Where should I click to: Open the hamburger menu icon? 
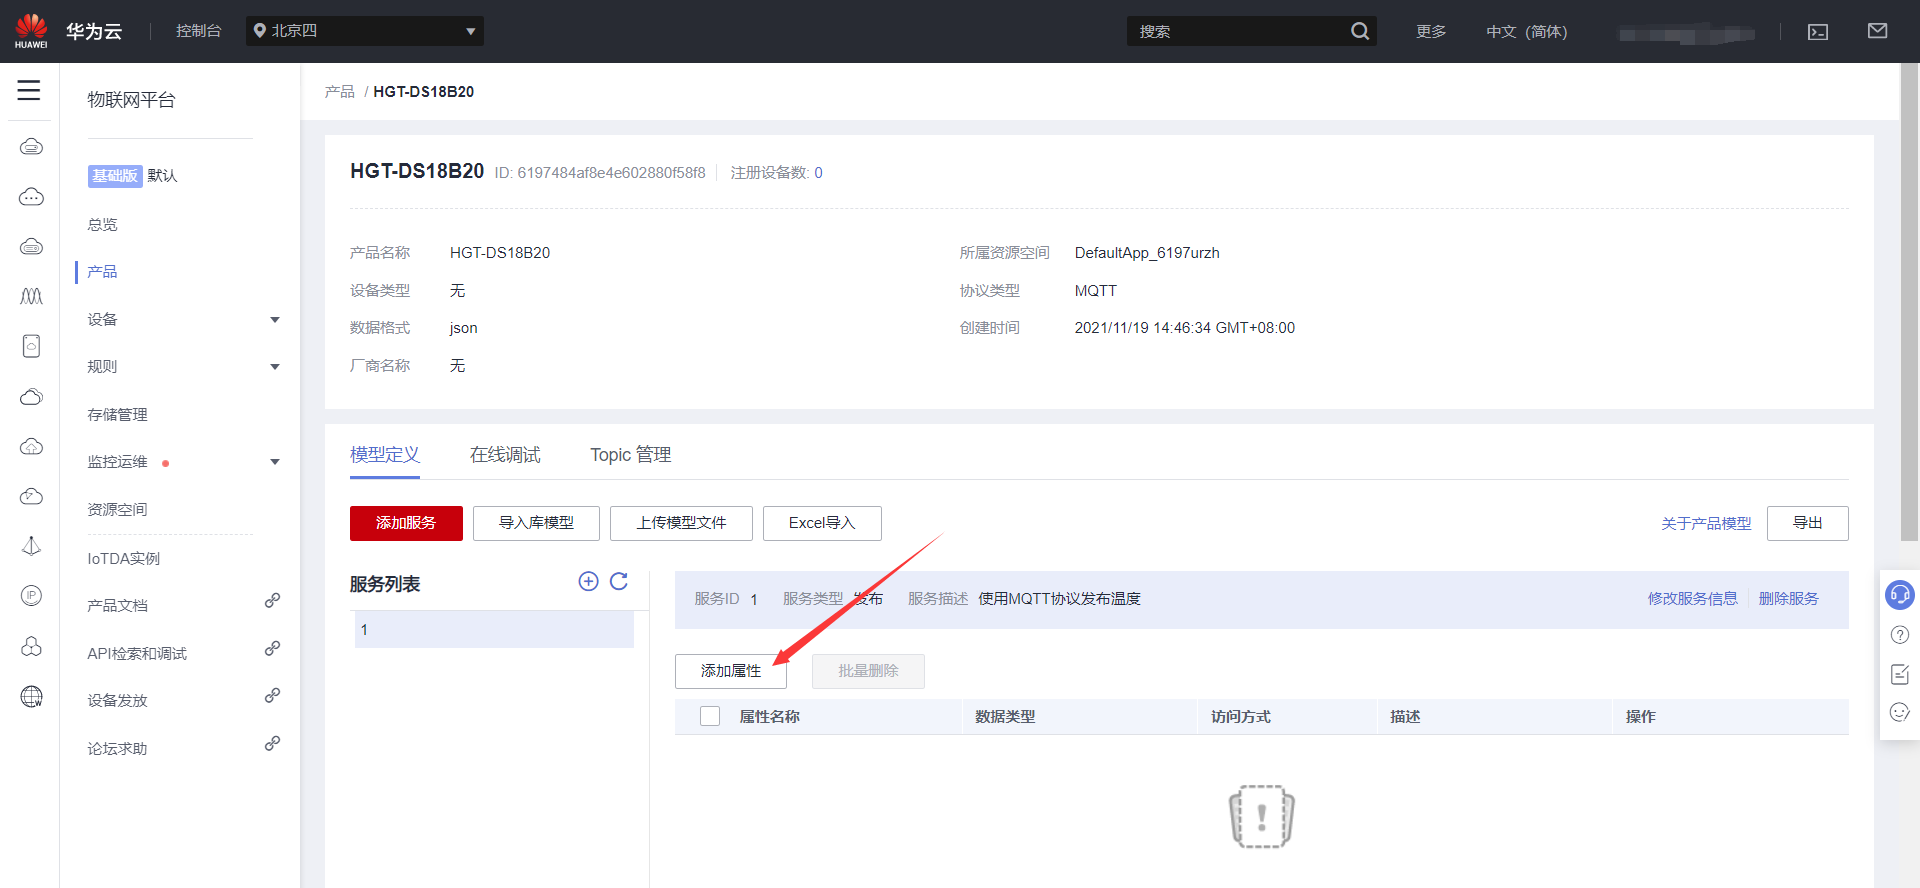coord(29,90)
